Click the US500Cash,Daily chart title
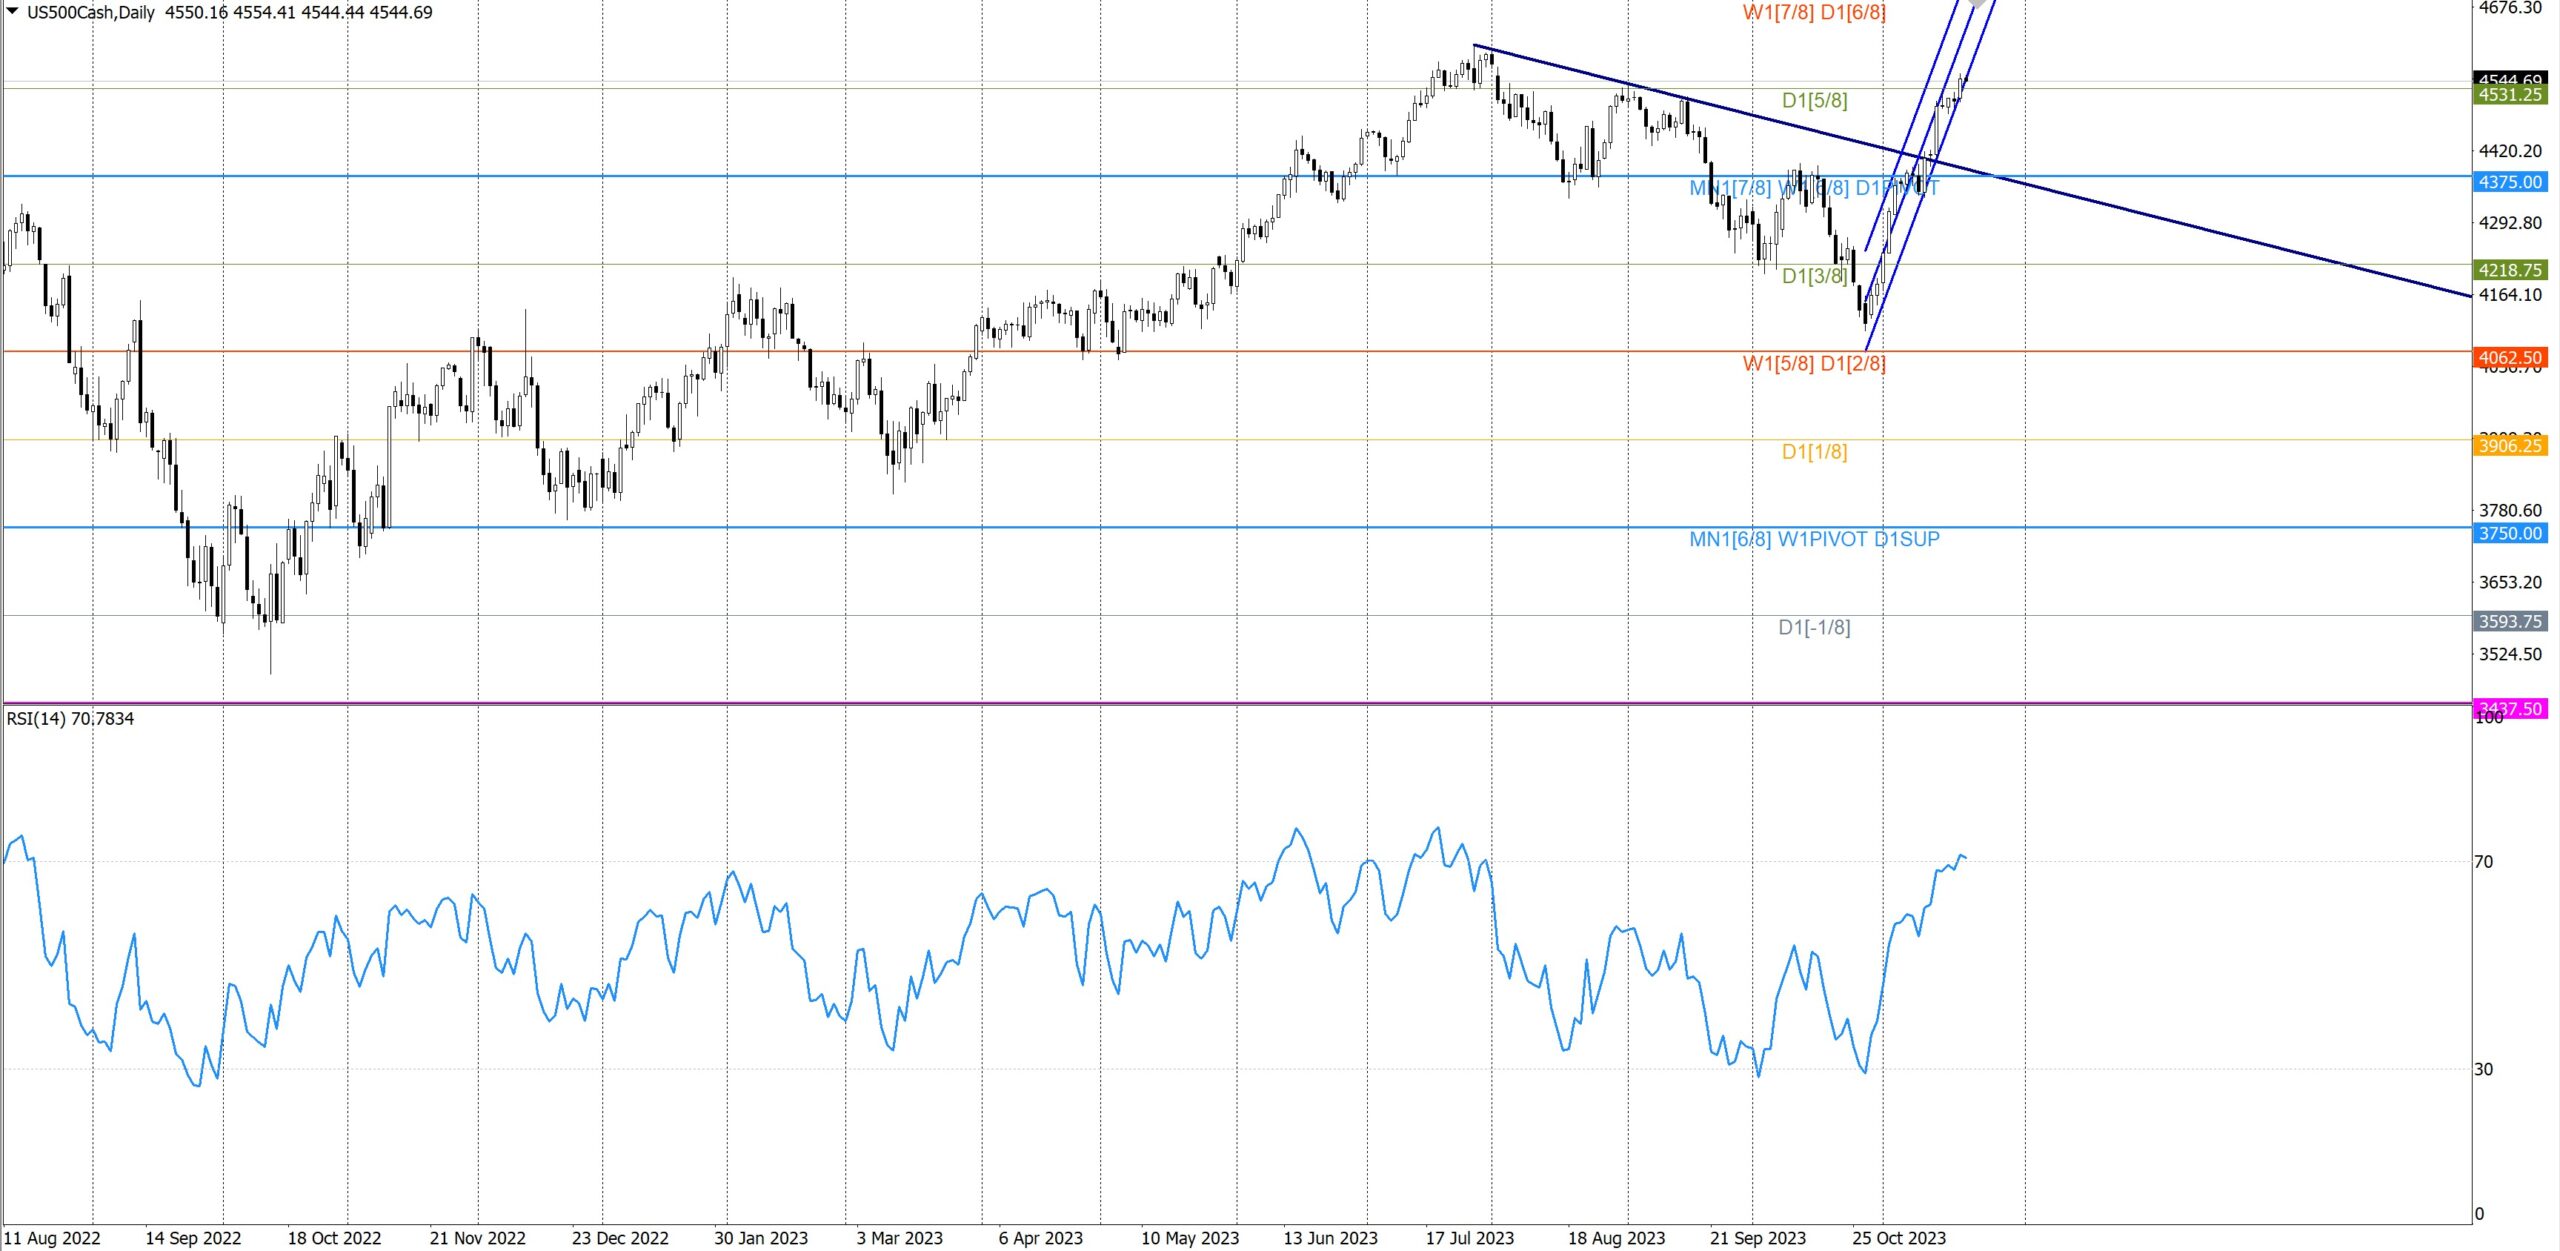 click(x=91, y=13)
